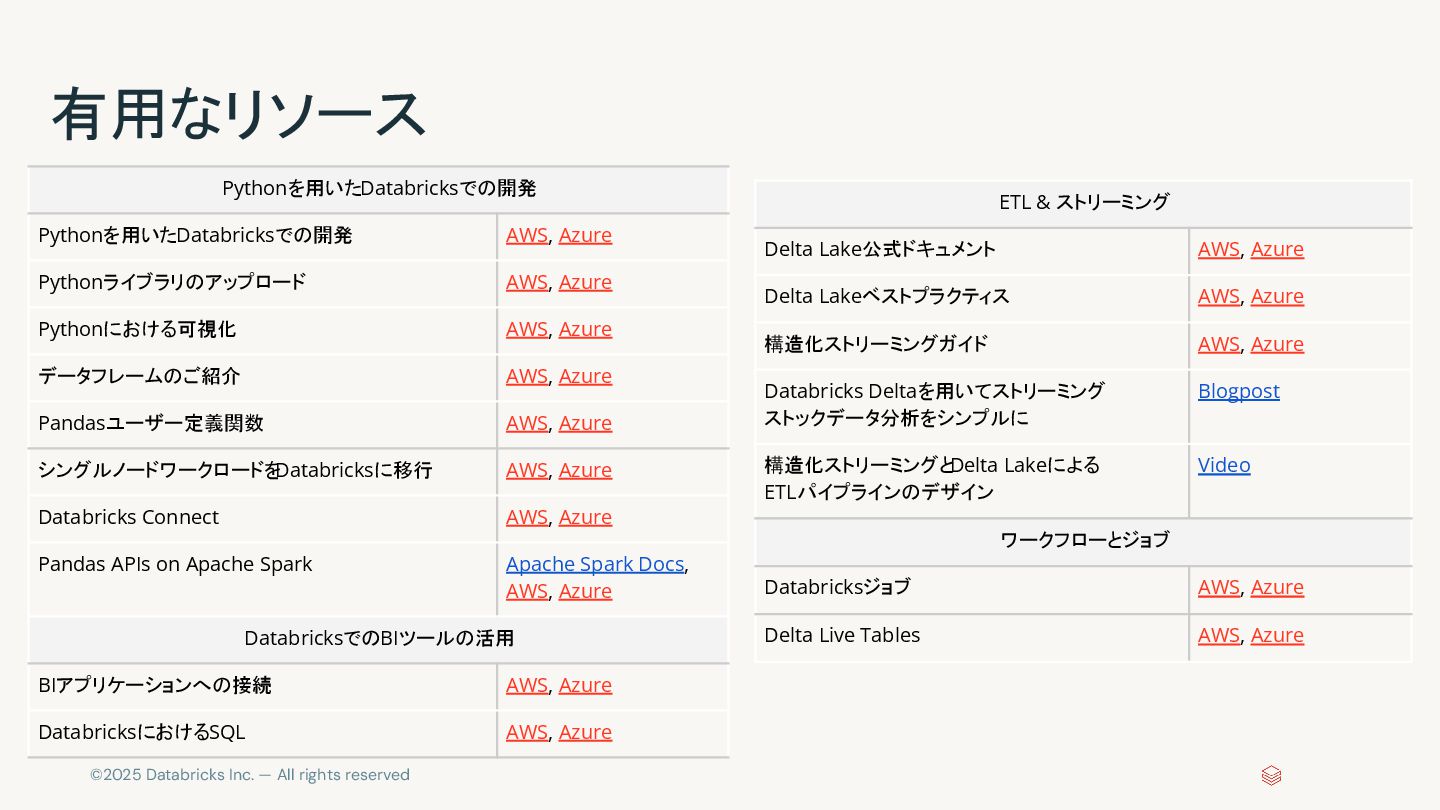Open Azure link for Databricksジョブ
The width and height of the screenshot is (1440, 810).
(1277, 587)
